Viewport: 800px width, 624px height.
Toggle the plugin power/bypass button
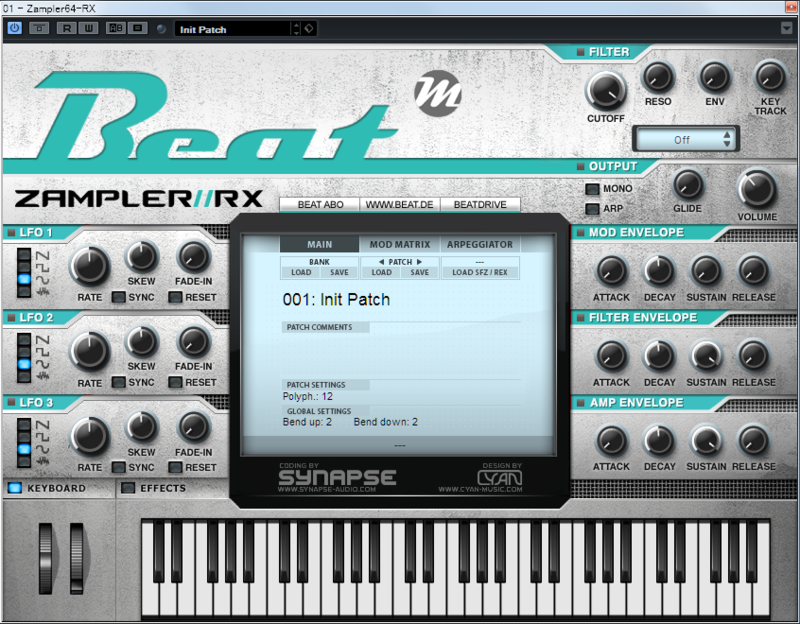(14, 28)
